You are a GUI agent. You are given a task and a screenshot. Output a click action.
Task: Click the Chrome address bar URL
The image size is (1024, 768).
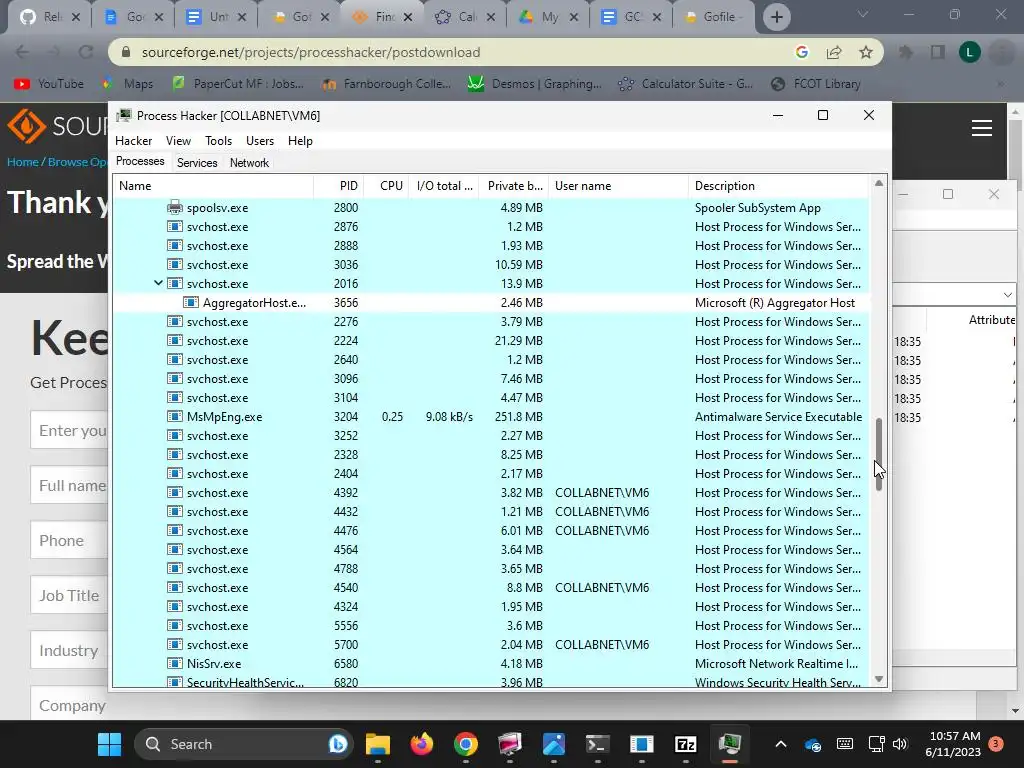[311, 52]
